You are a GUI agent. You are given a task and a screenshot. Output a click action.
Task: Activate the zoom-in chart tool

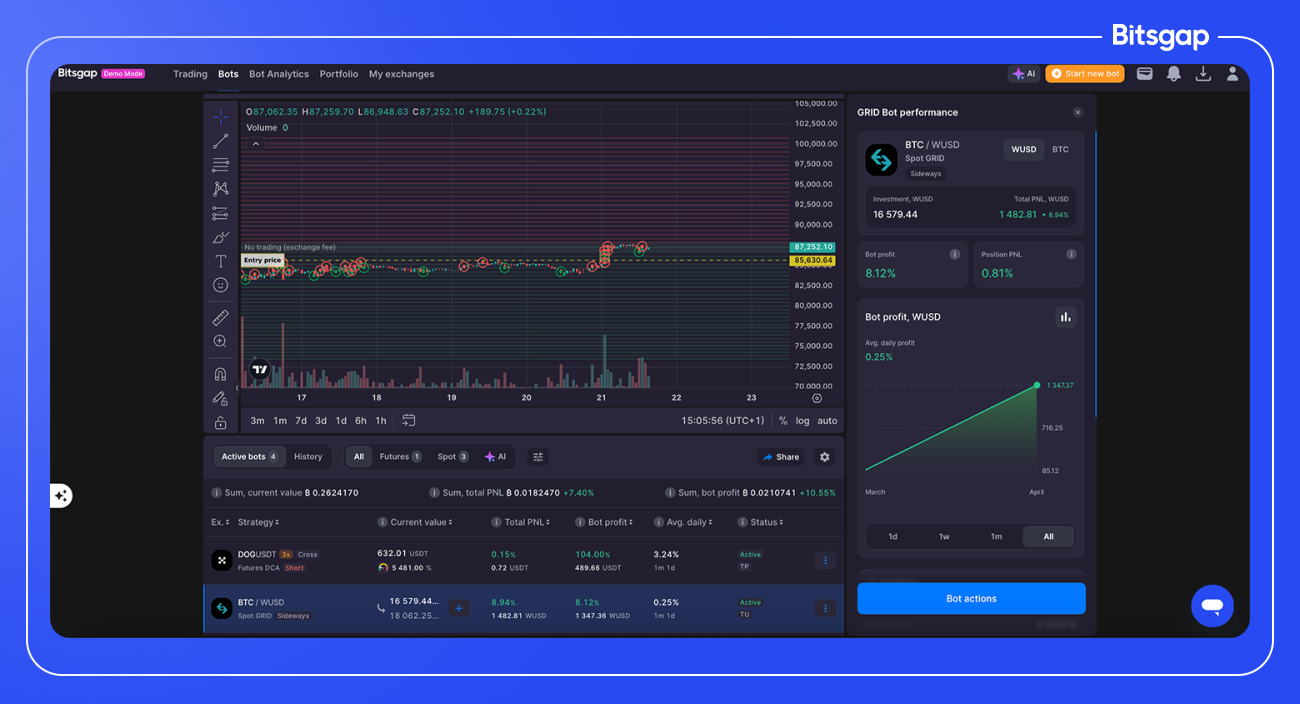pos(220,341)
